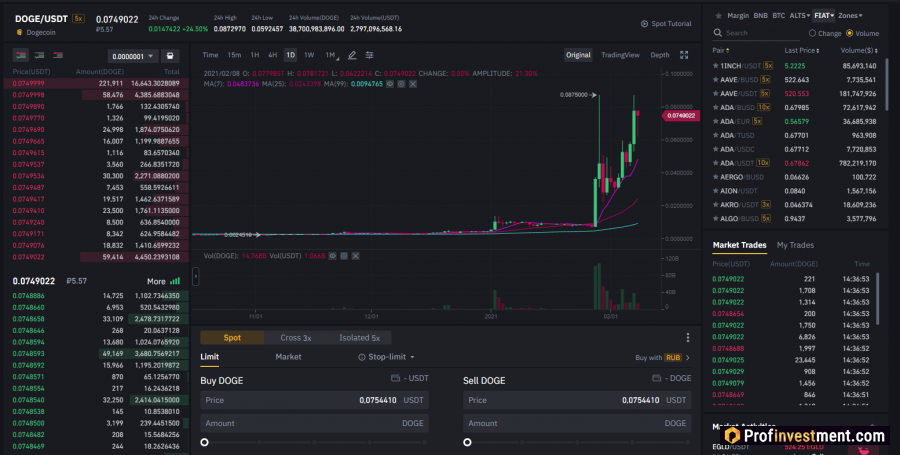Screen dimensions: 900x455
Task: Open the order book decimal precision dropdown
Action: point(133,56)
